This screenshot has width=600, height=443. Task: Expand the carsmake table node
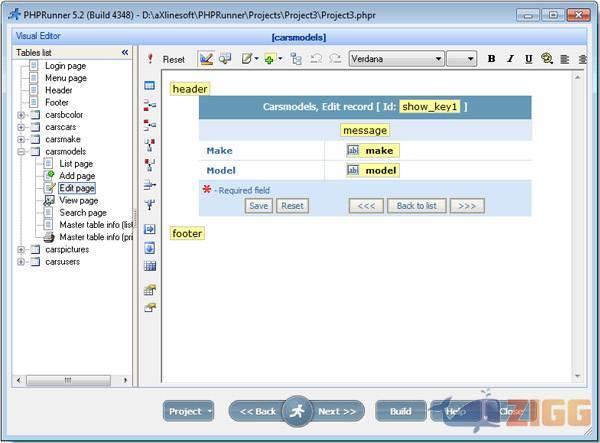(21, 139)
